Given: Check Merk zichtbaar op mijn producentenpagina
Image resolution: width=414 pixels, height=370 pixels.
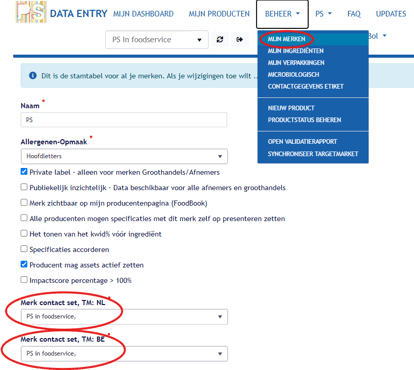Looking at the screenshot, I should [24, 202].
